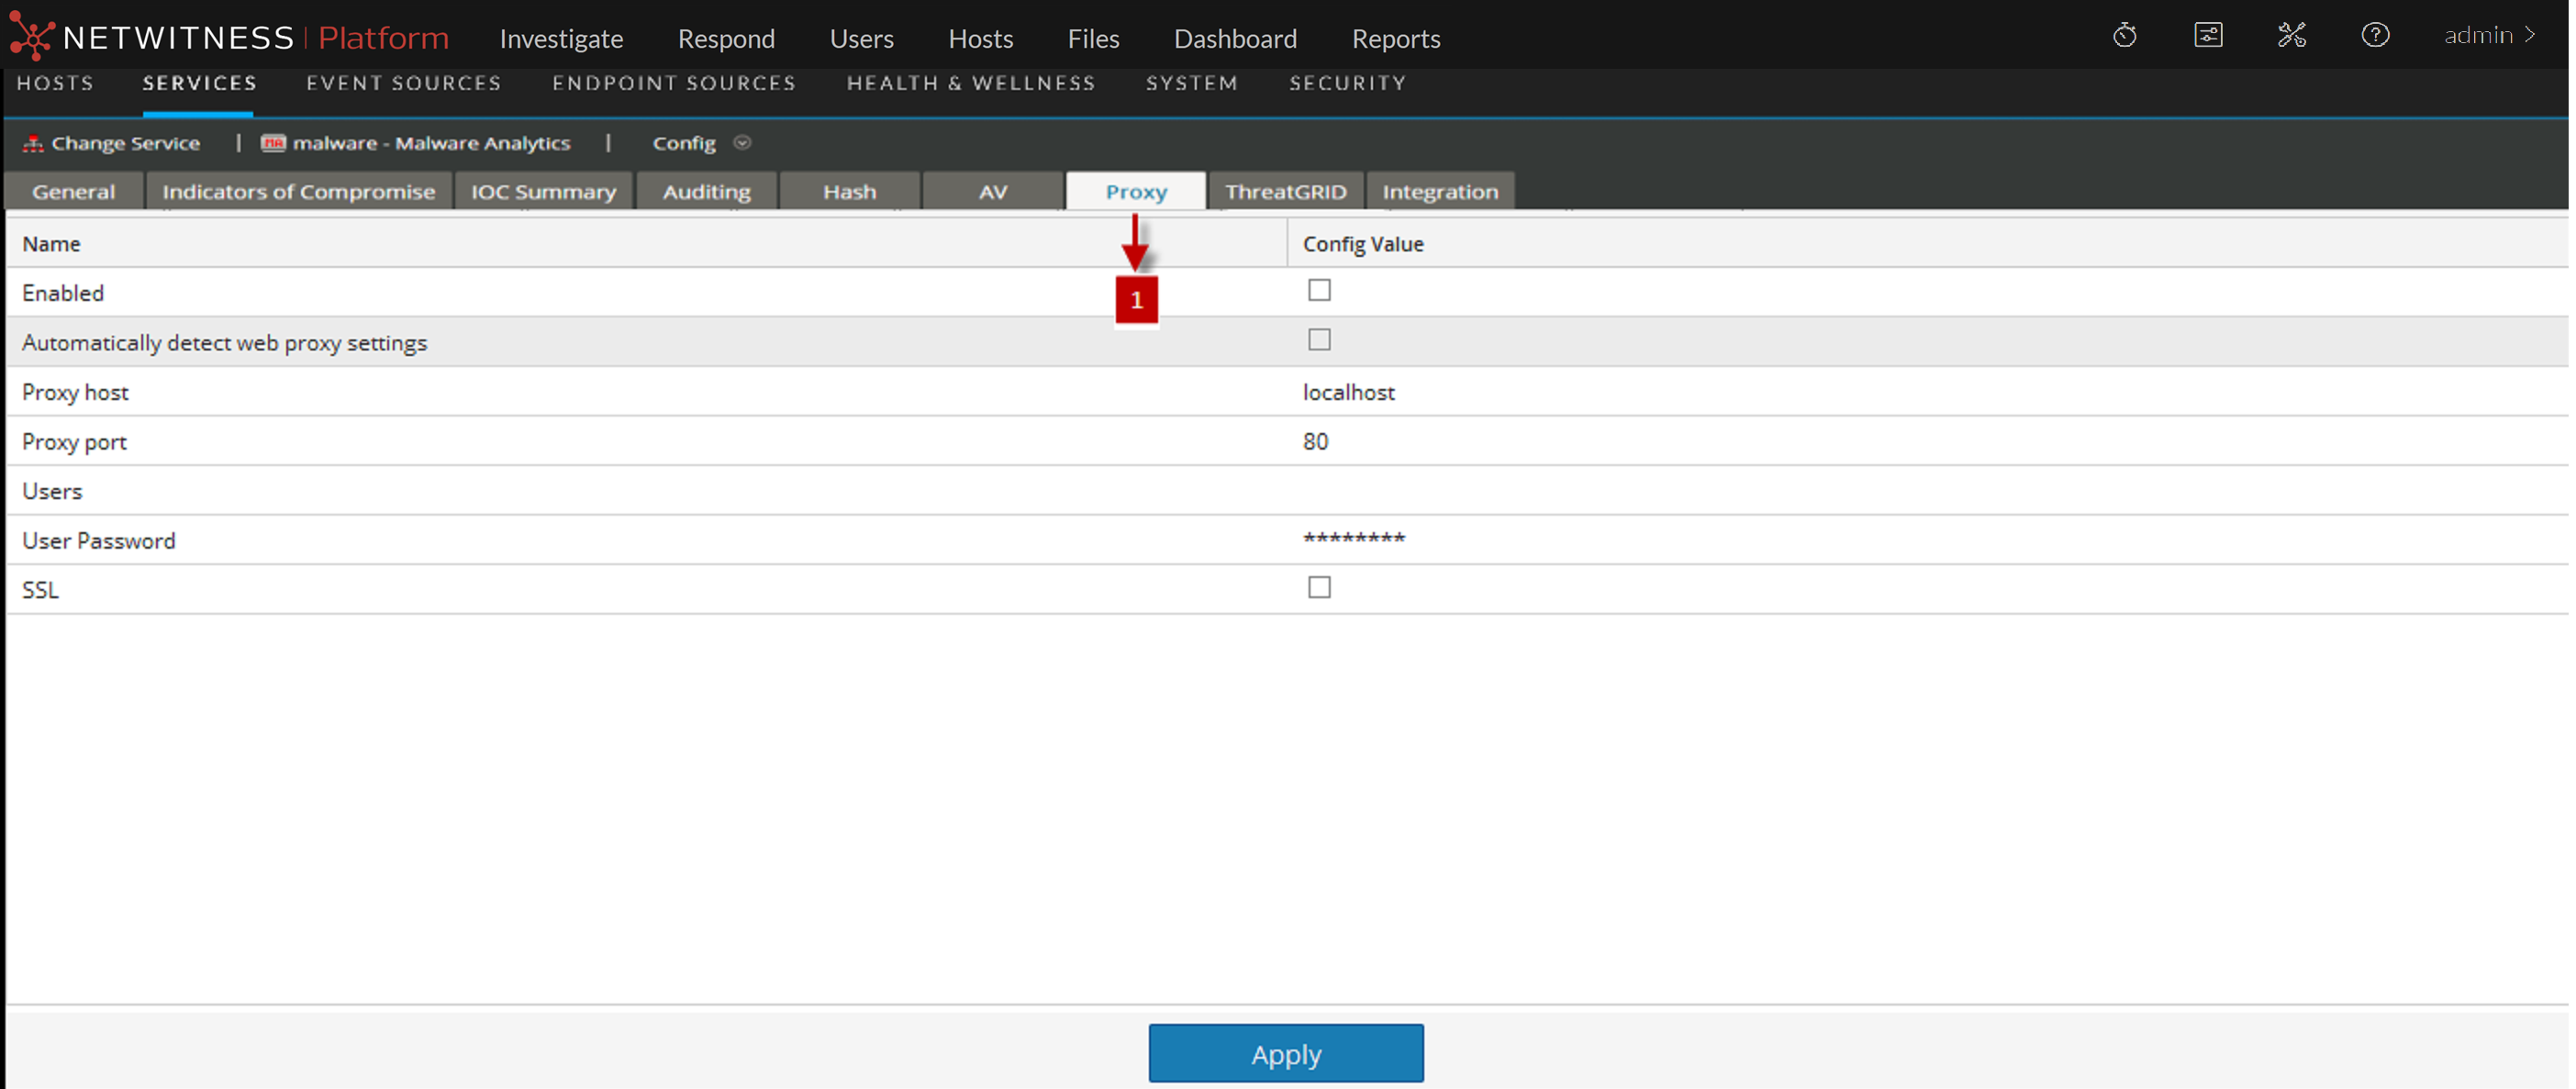
Task: Expand the admin user menu
Action: pos(2490,36)
